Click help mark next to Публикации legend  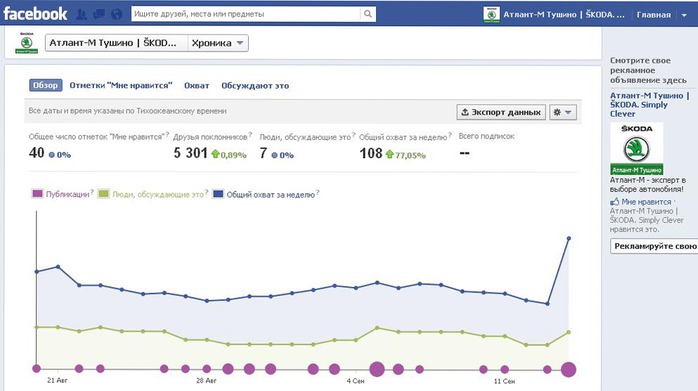pos(92,192)
